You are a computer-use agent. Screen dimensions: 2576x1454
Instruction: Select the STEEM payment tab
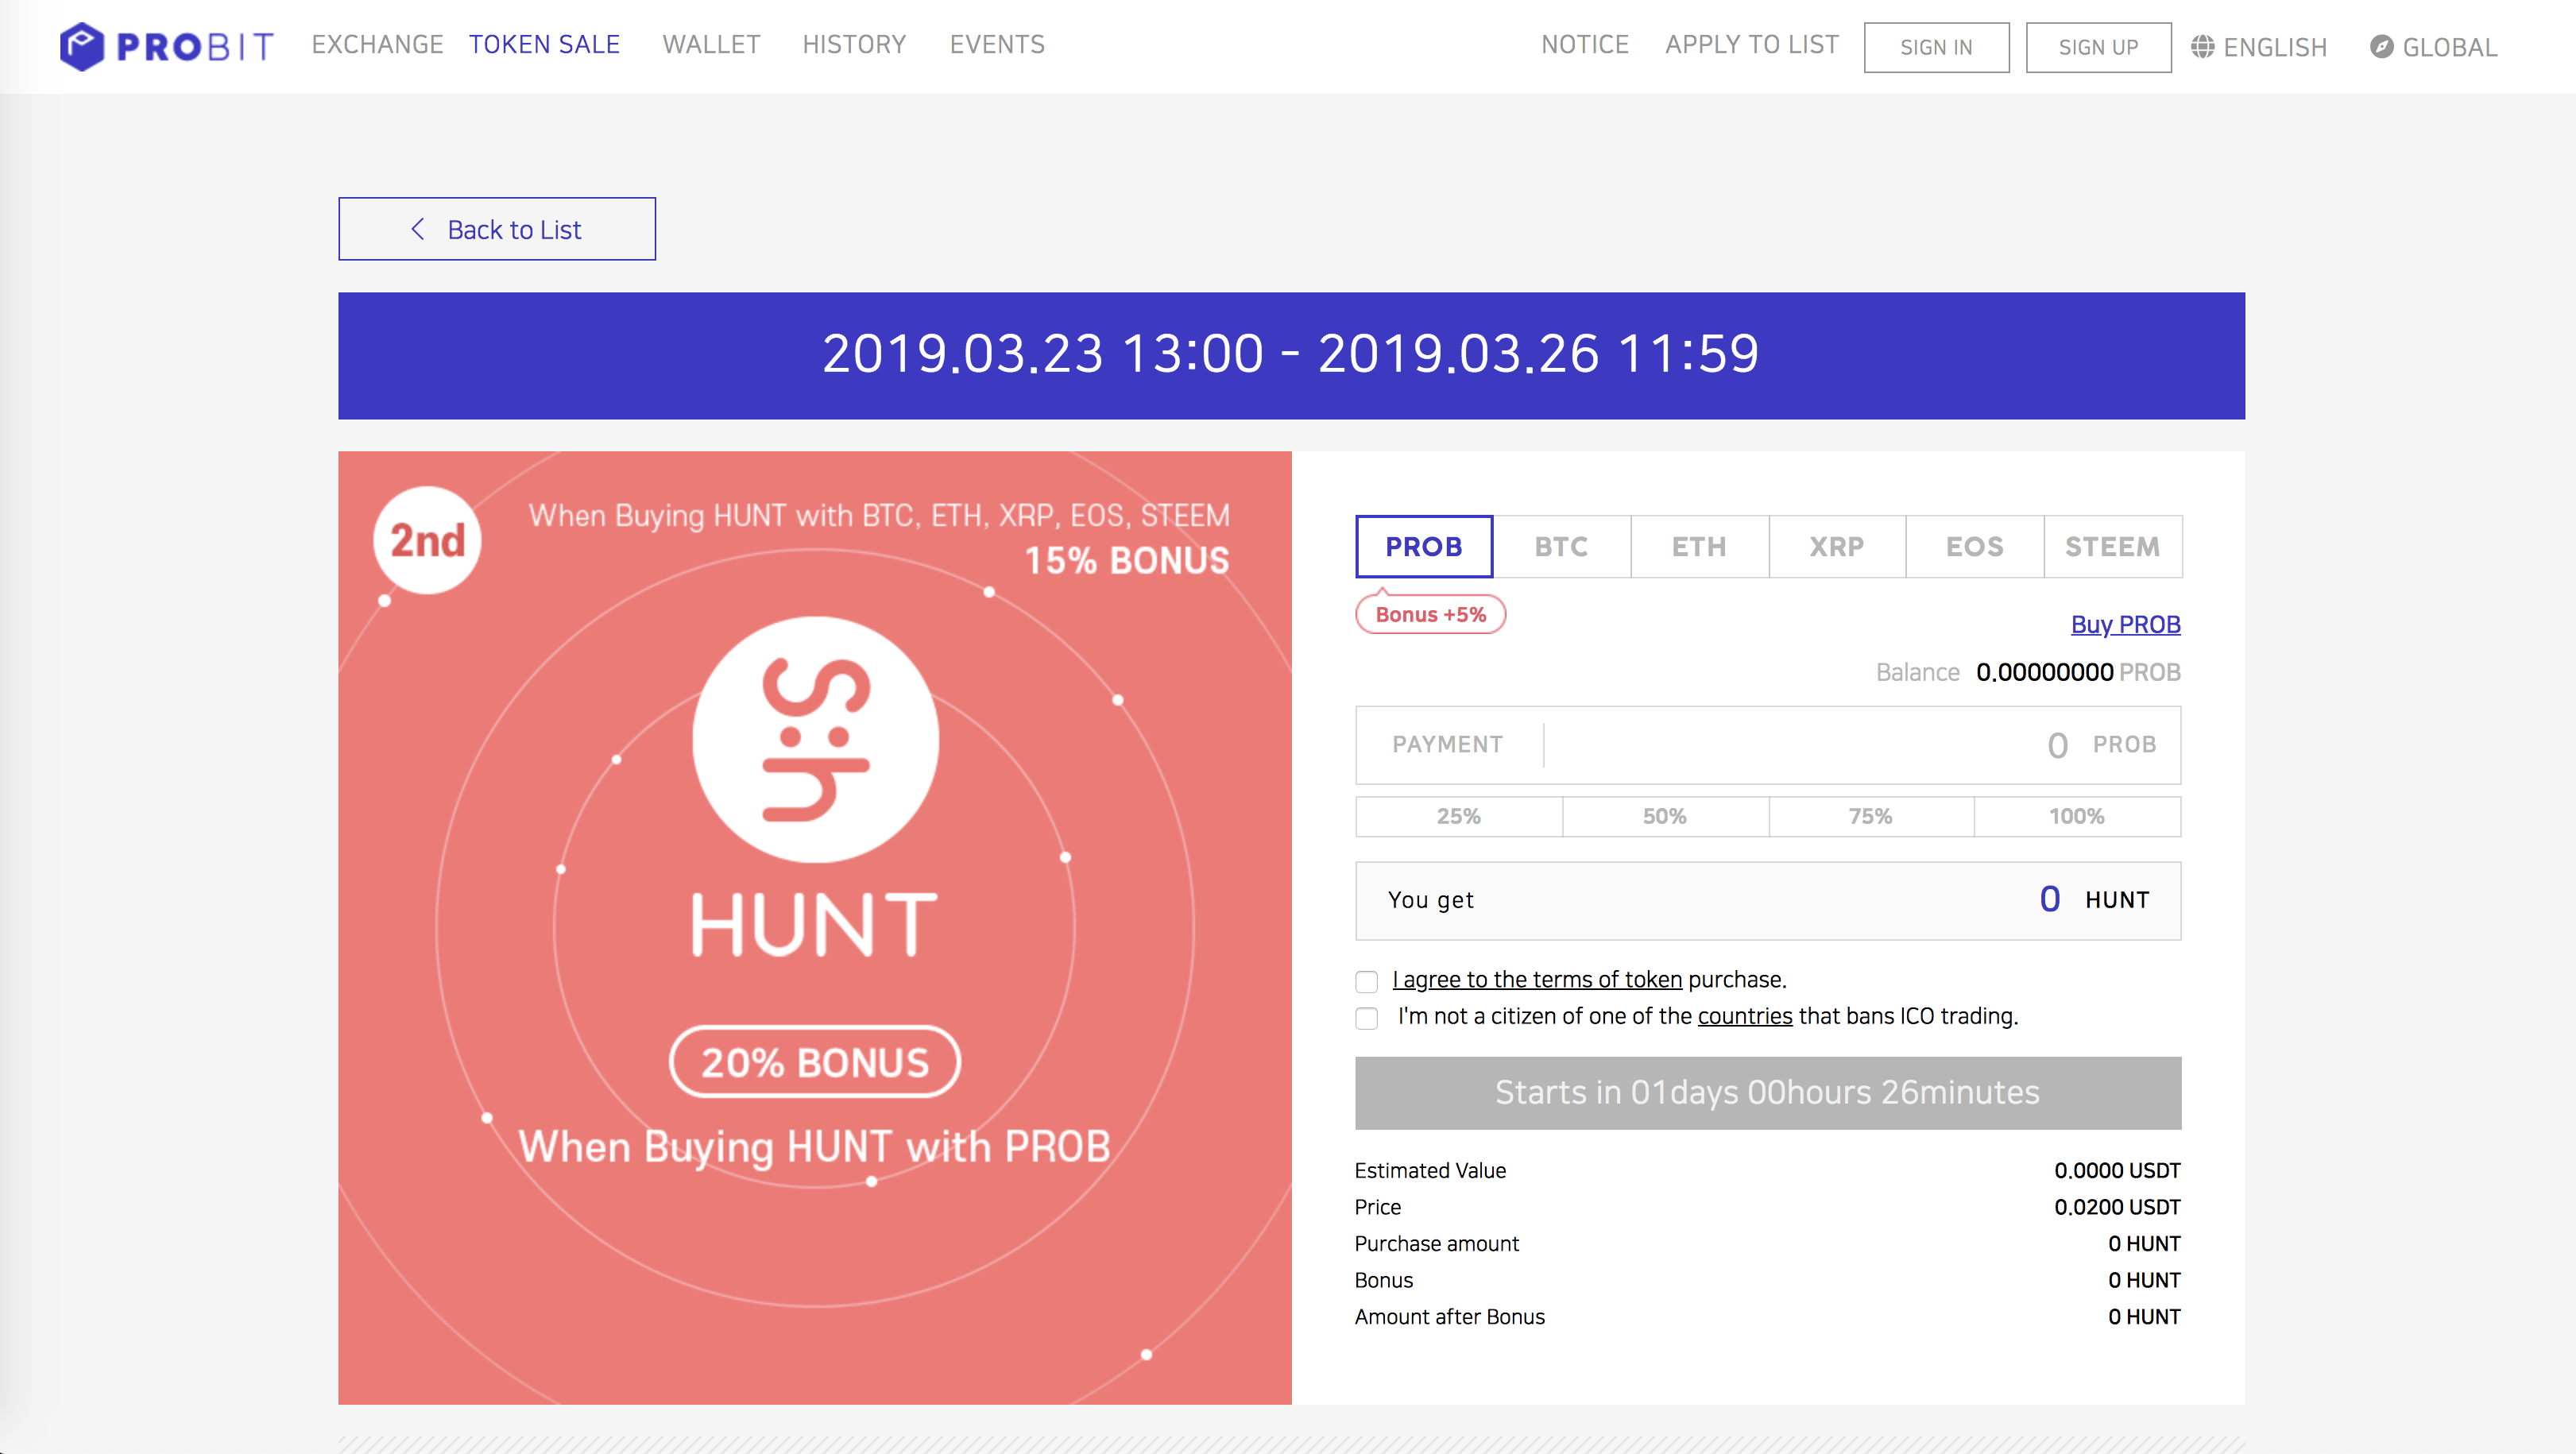[2112, 546]
